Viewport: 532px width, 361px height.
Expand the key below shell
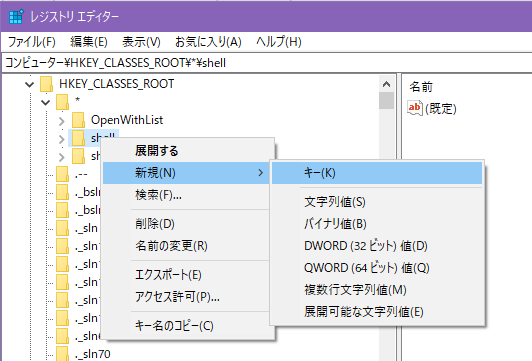(x=61, y=157)
